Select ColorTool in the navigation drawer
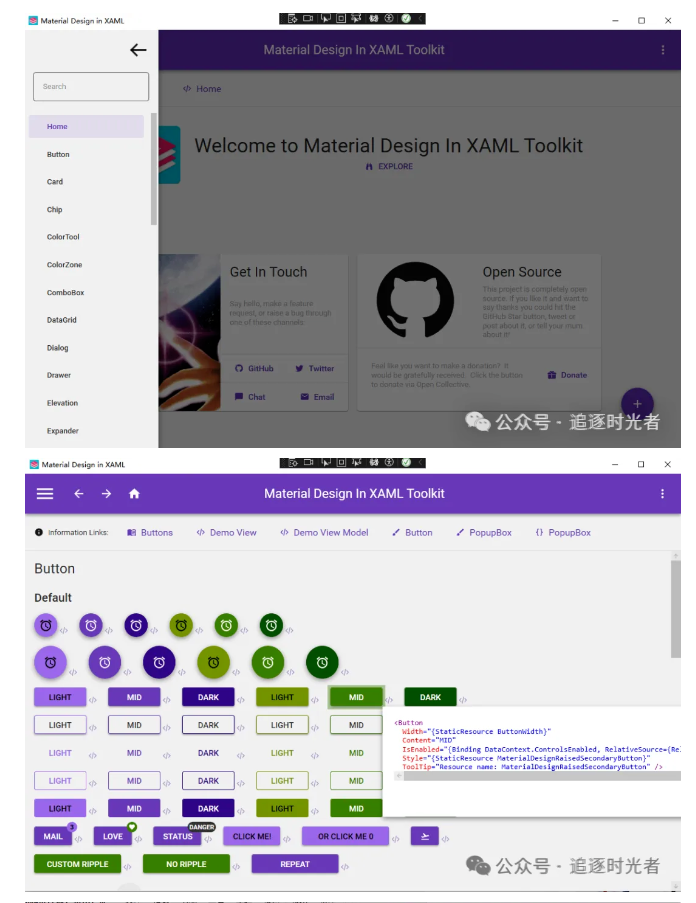696x903 pixels. [x=86, y=237]
